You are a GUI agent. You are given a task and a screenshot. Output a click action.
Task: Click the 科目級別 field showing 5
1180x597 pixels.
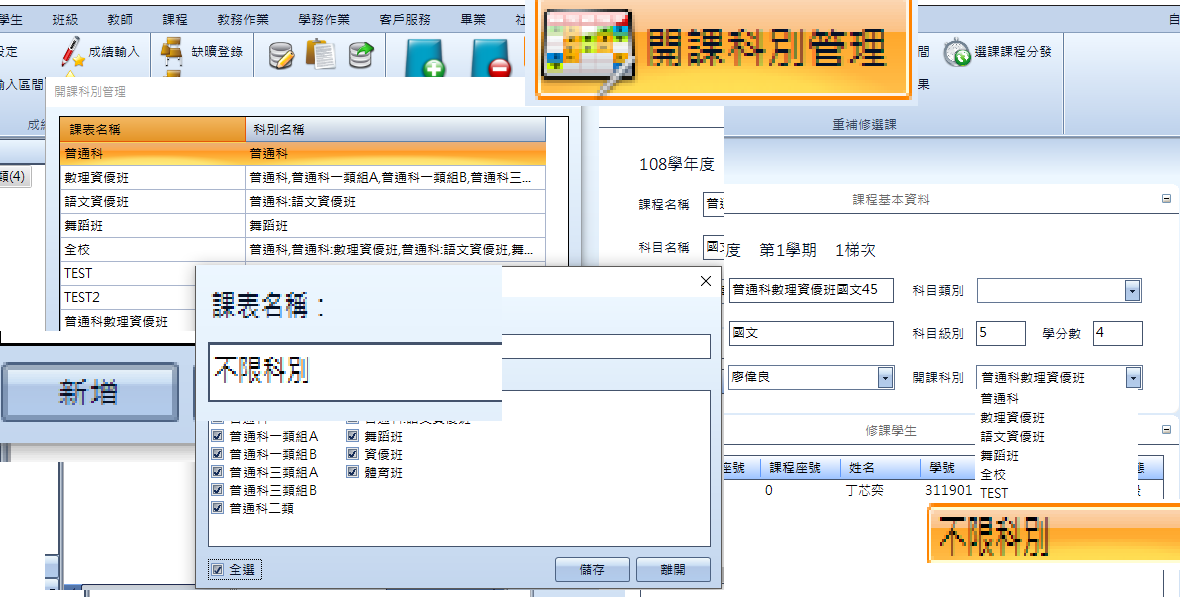click(x=1001, y=333)
